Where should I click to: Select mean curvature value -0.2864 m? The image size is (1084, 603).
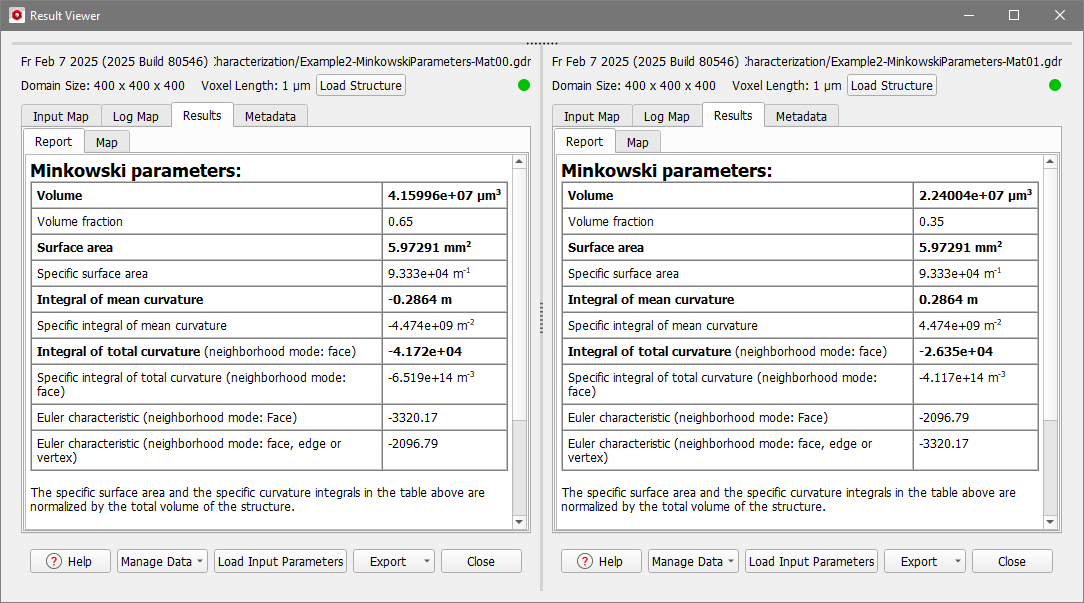(x=420, y=299)
